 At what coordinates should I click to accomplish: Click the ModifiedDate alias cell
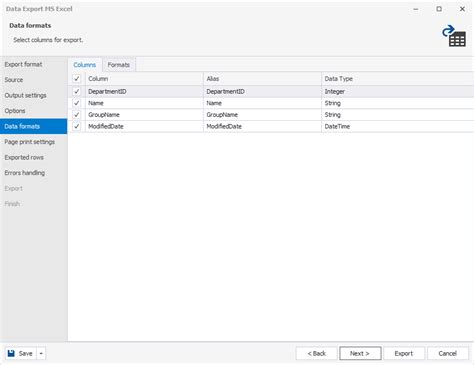(x=262, y=126)
